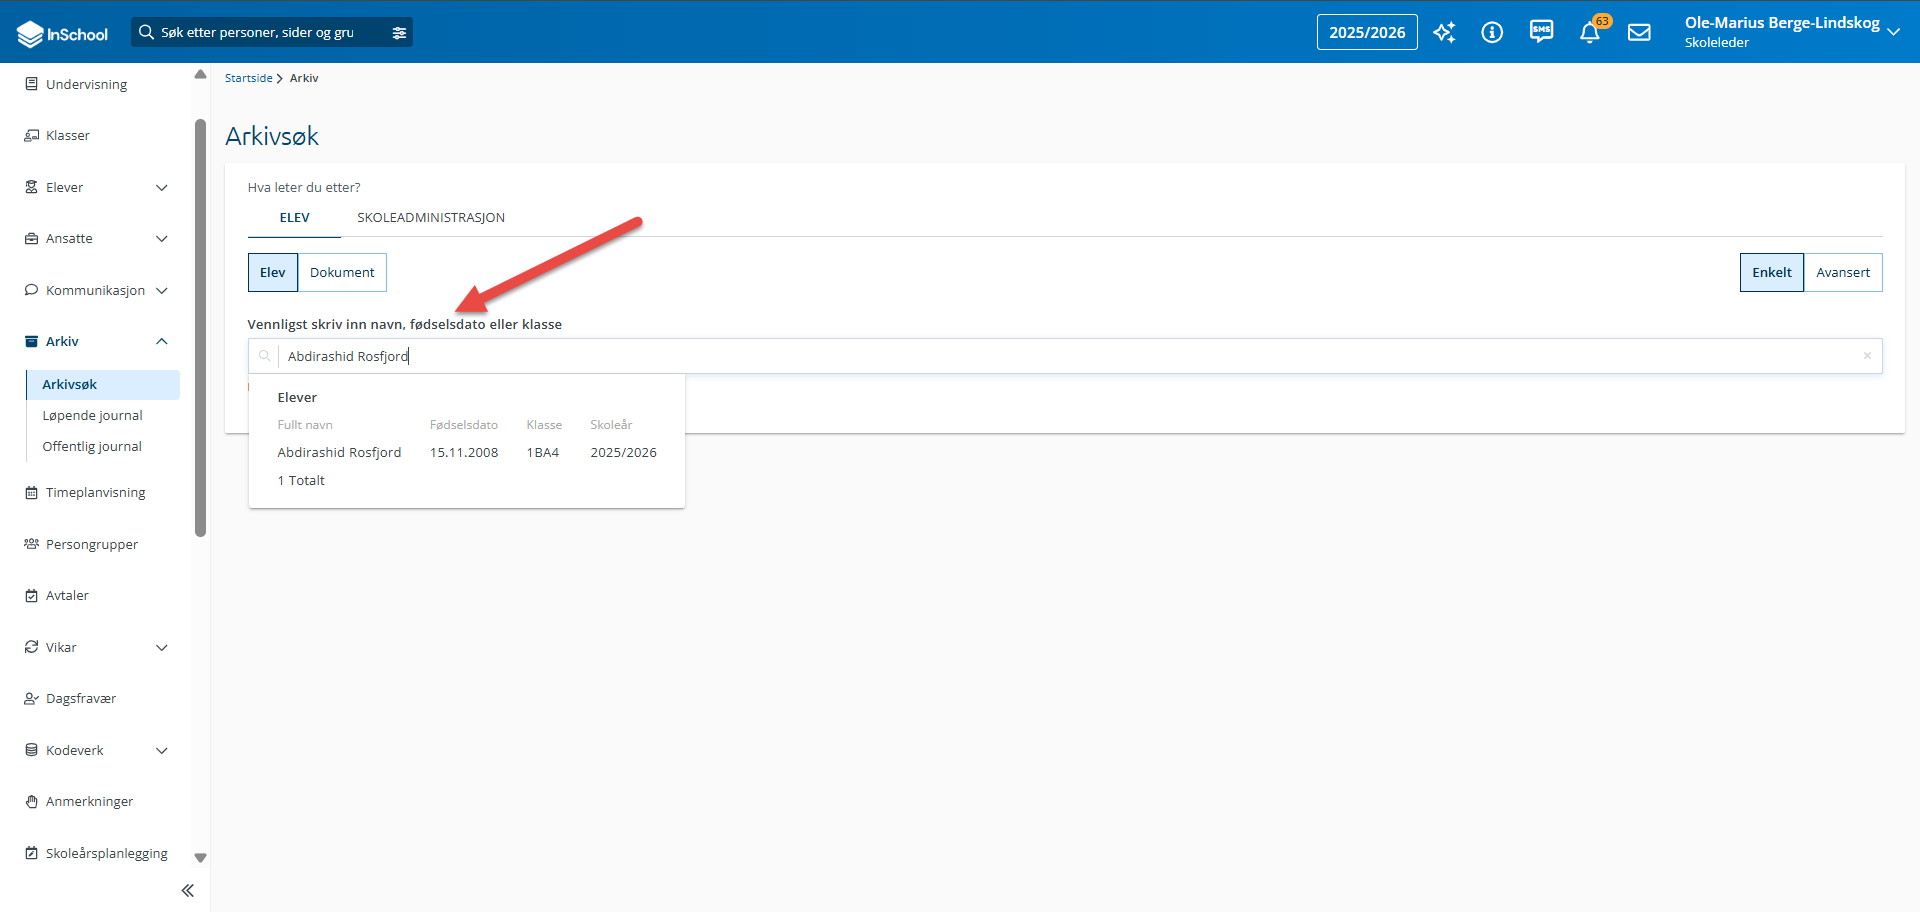The height and width of the screenshot is (912, 1920).
Task: Click birth date 15.11.2008 cell
Action: (464, 452)
